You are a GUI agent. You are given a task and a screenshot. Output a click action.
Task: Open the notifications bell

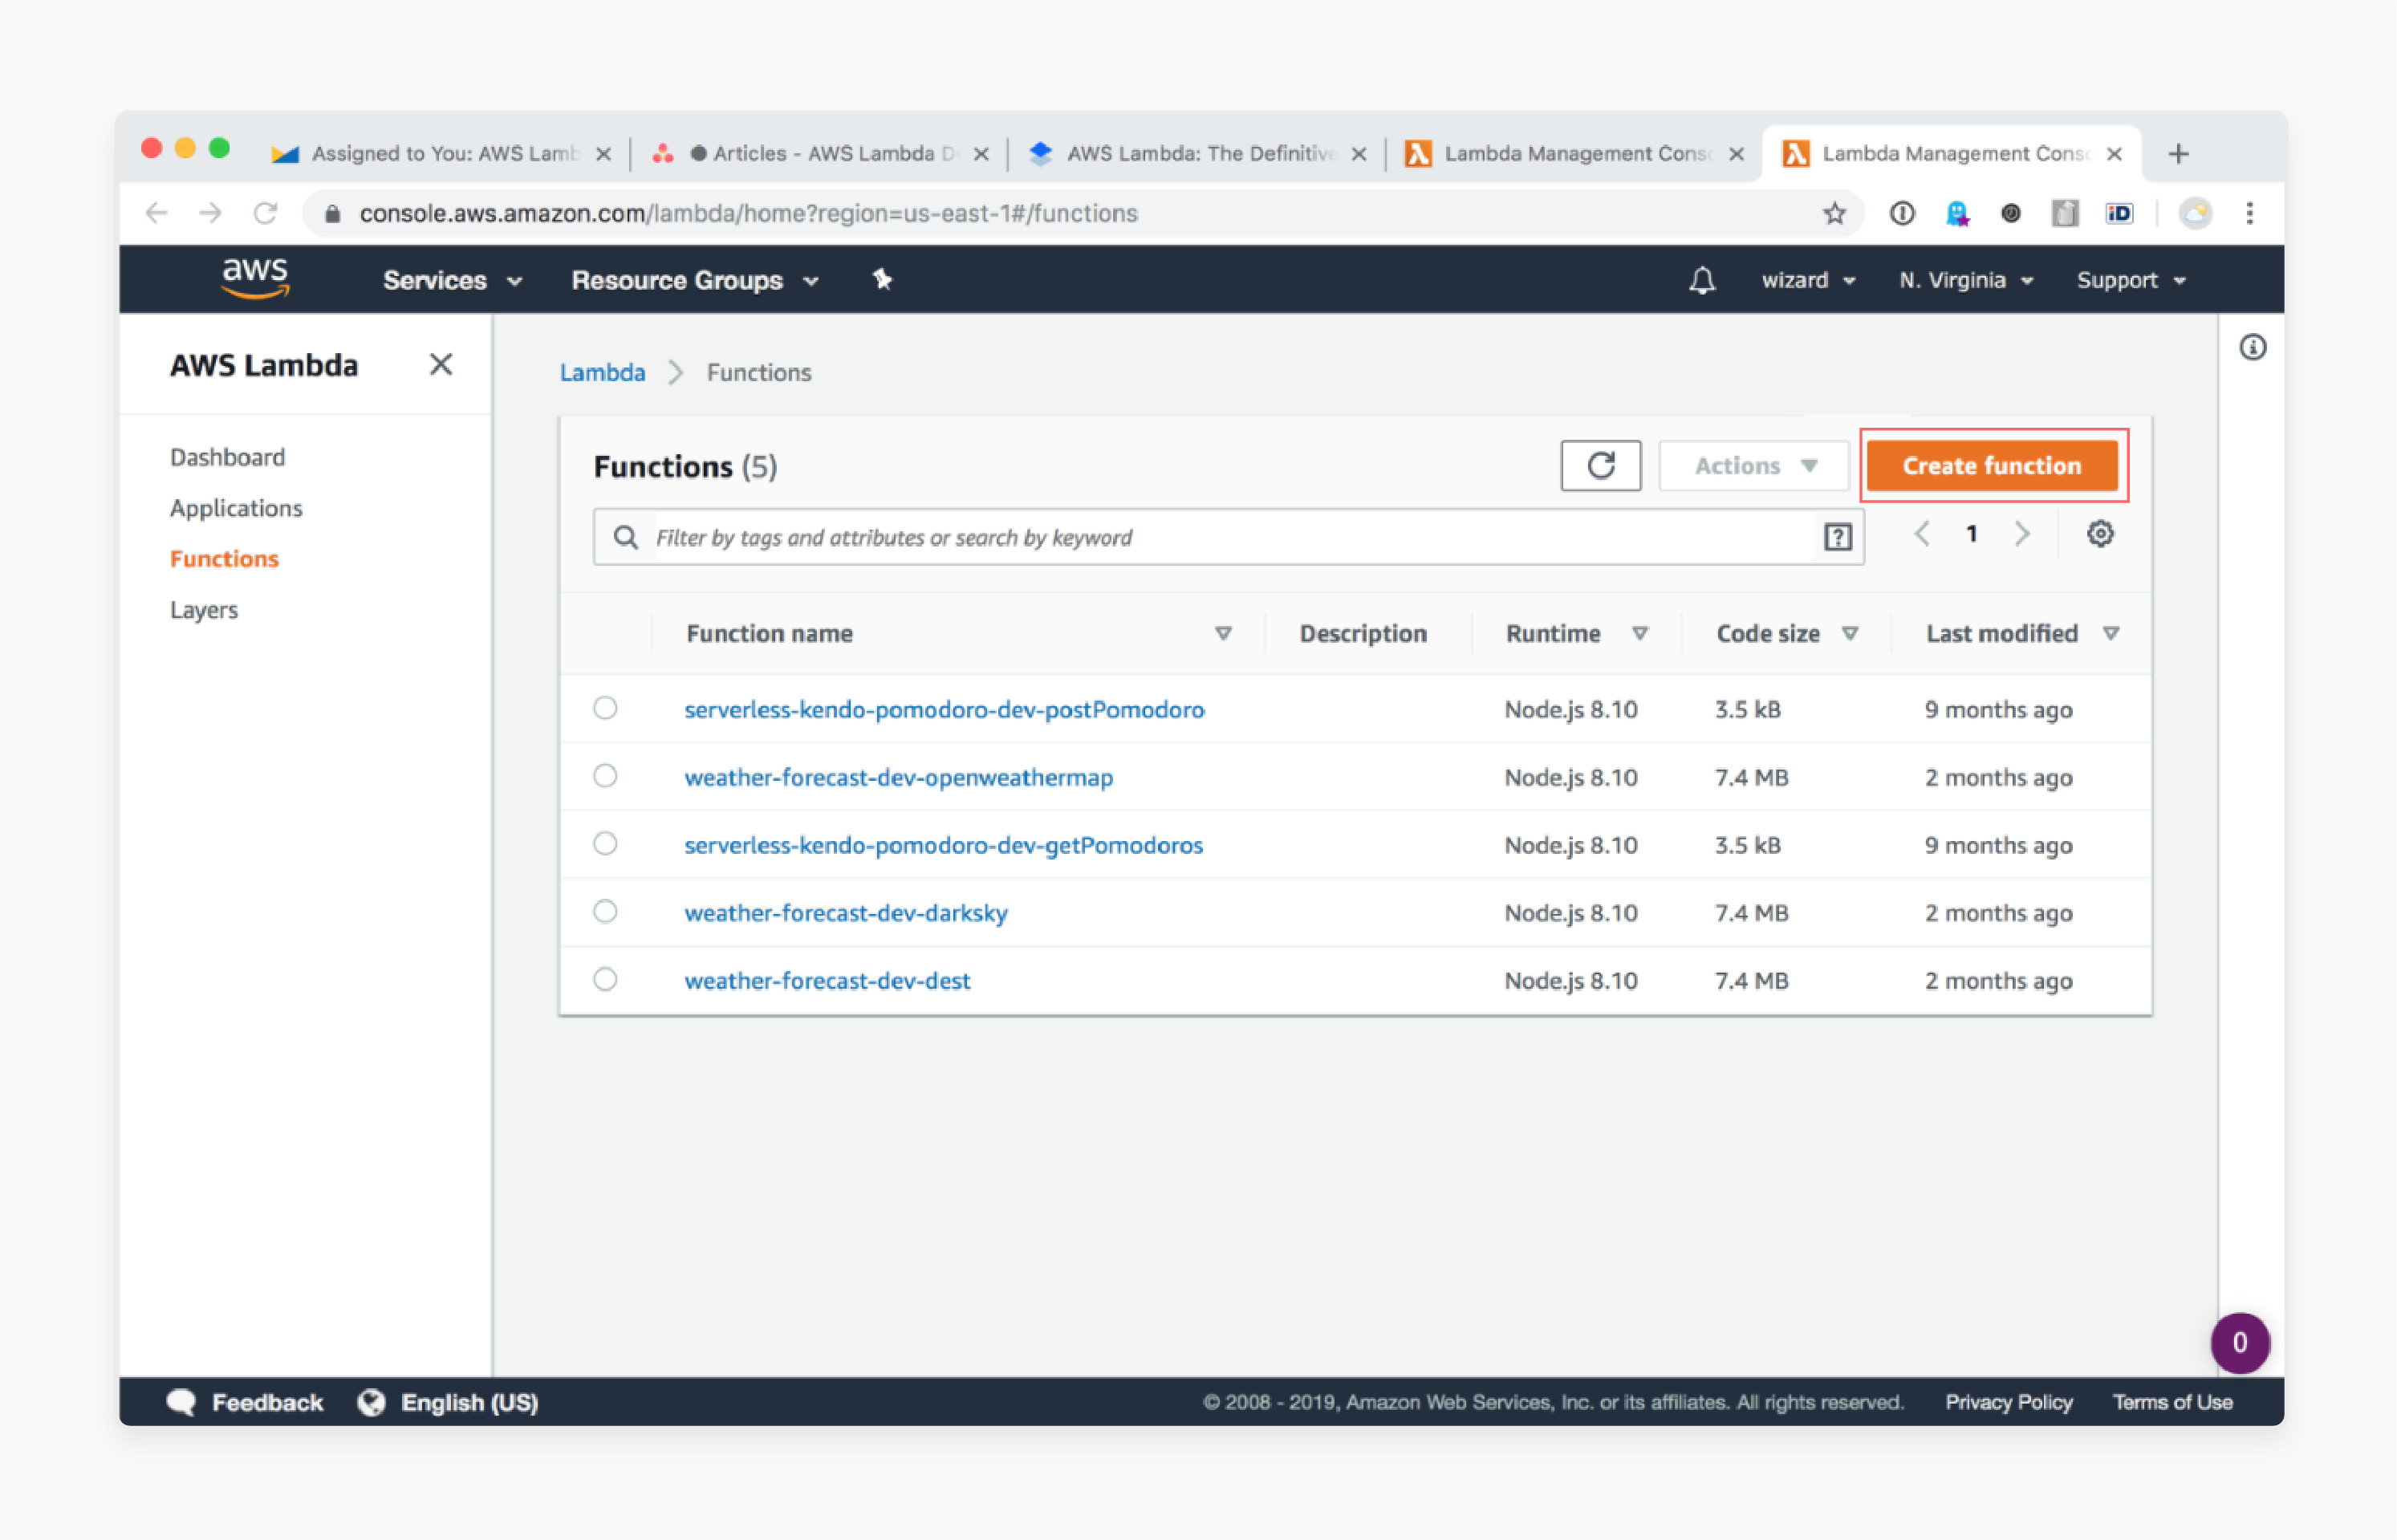click(1702, 280)
